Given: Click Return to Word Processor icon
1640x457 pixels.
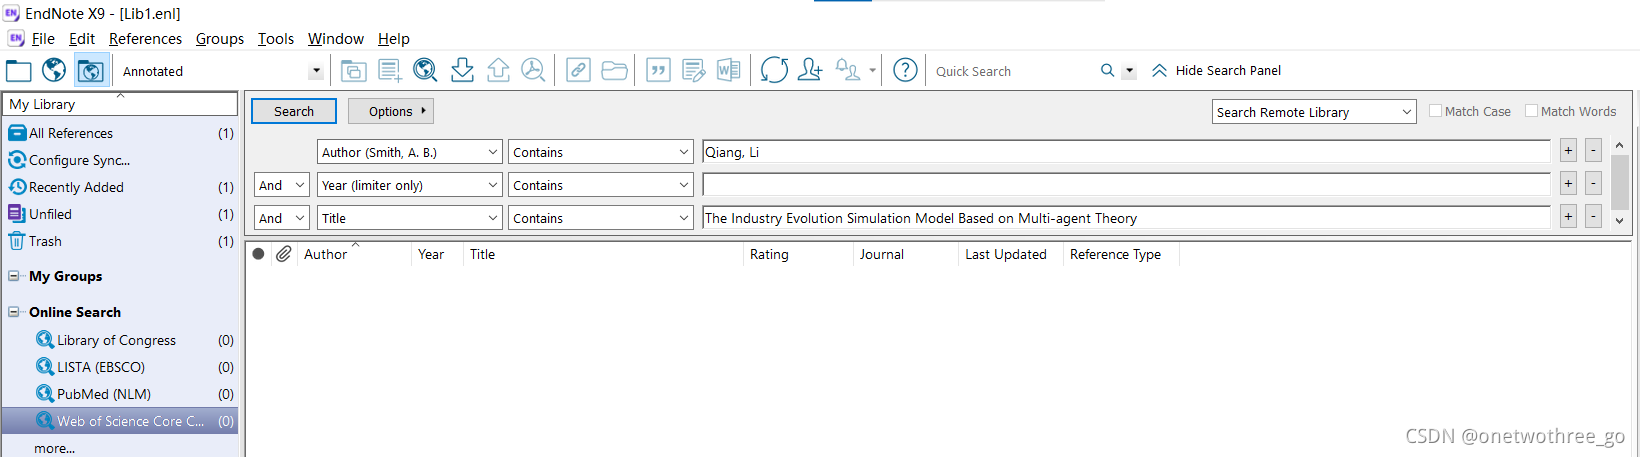Looking at the screenshot, I should 729,70.
